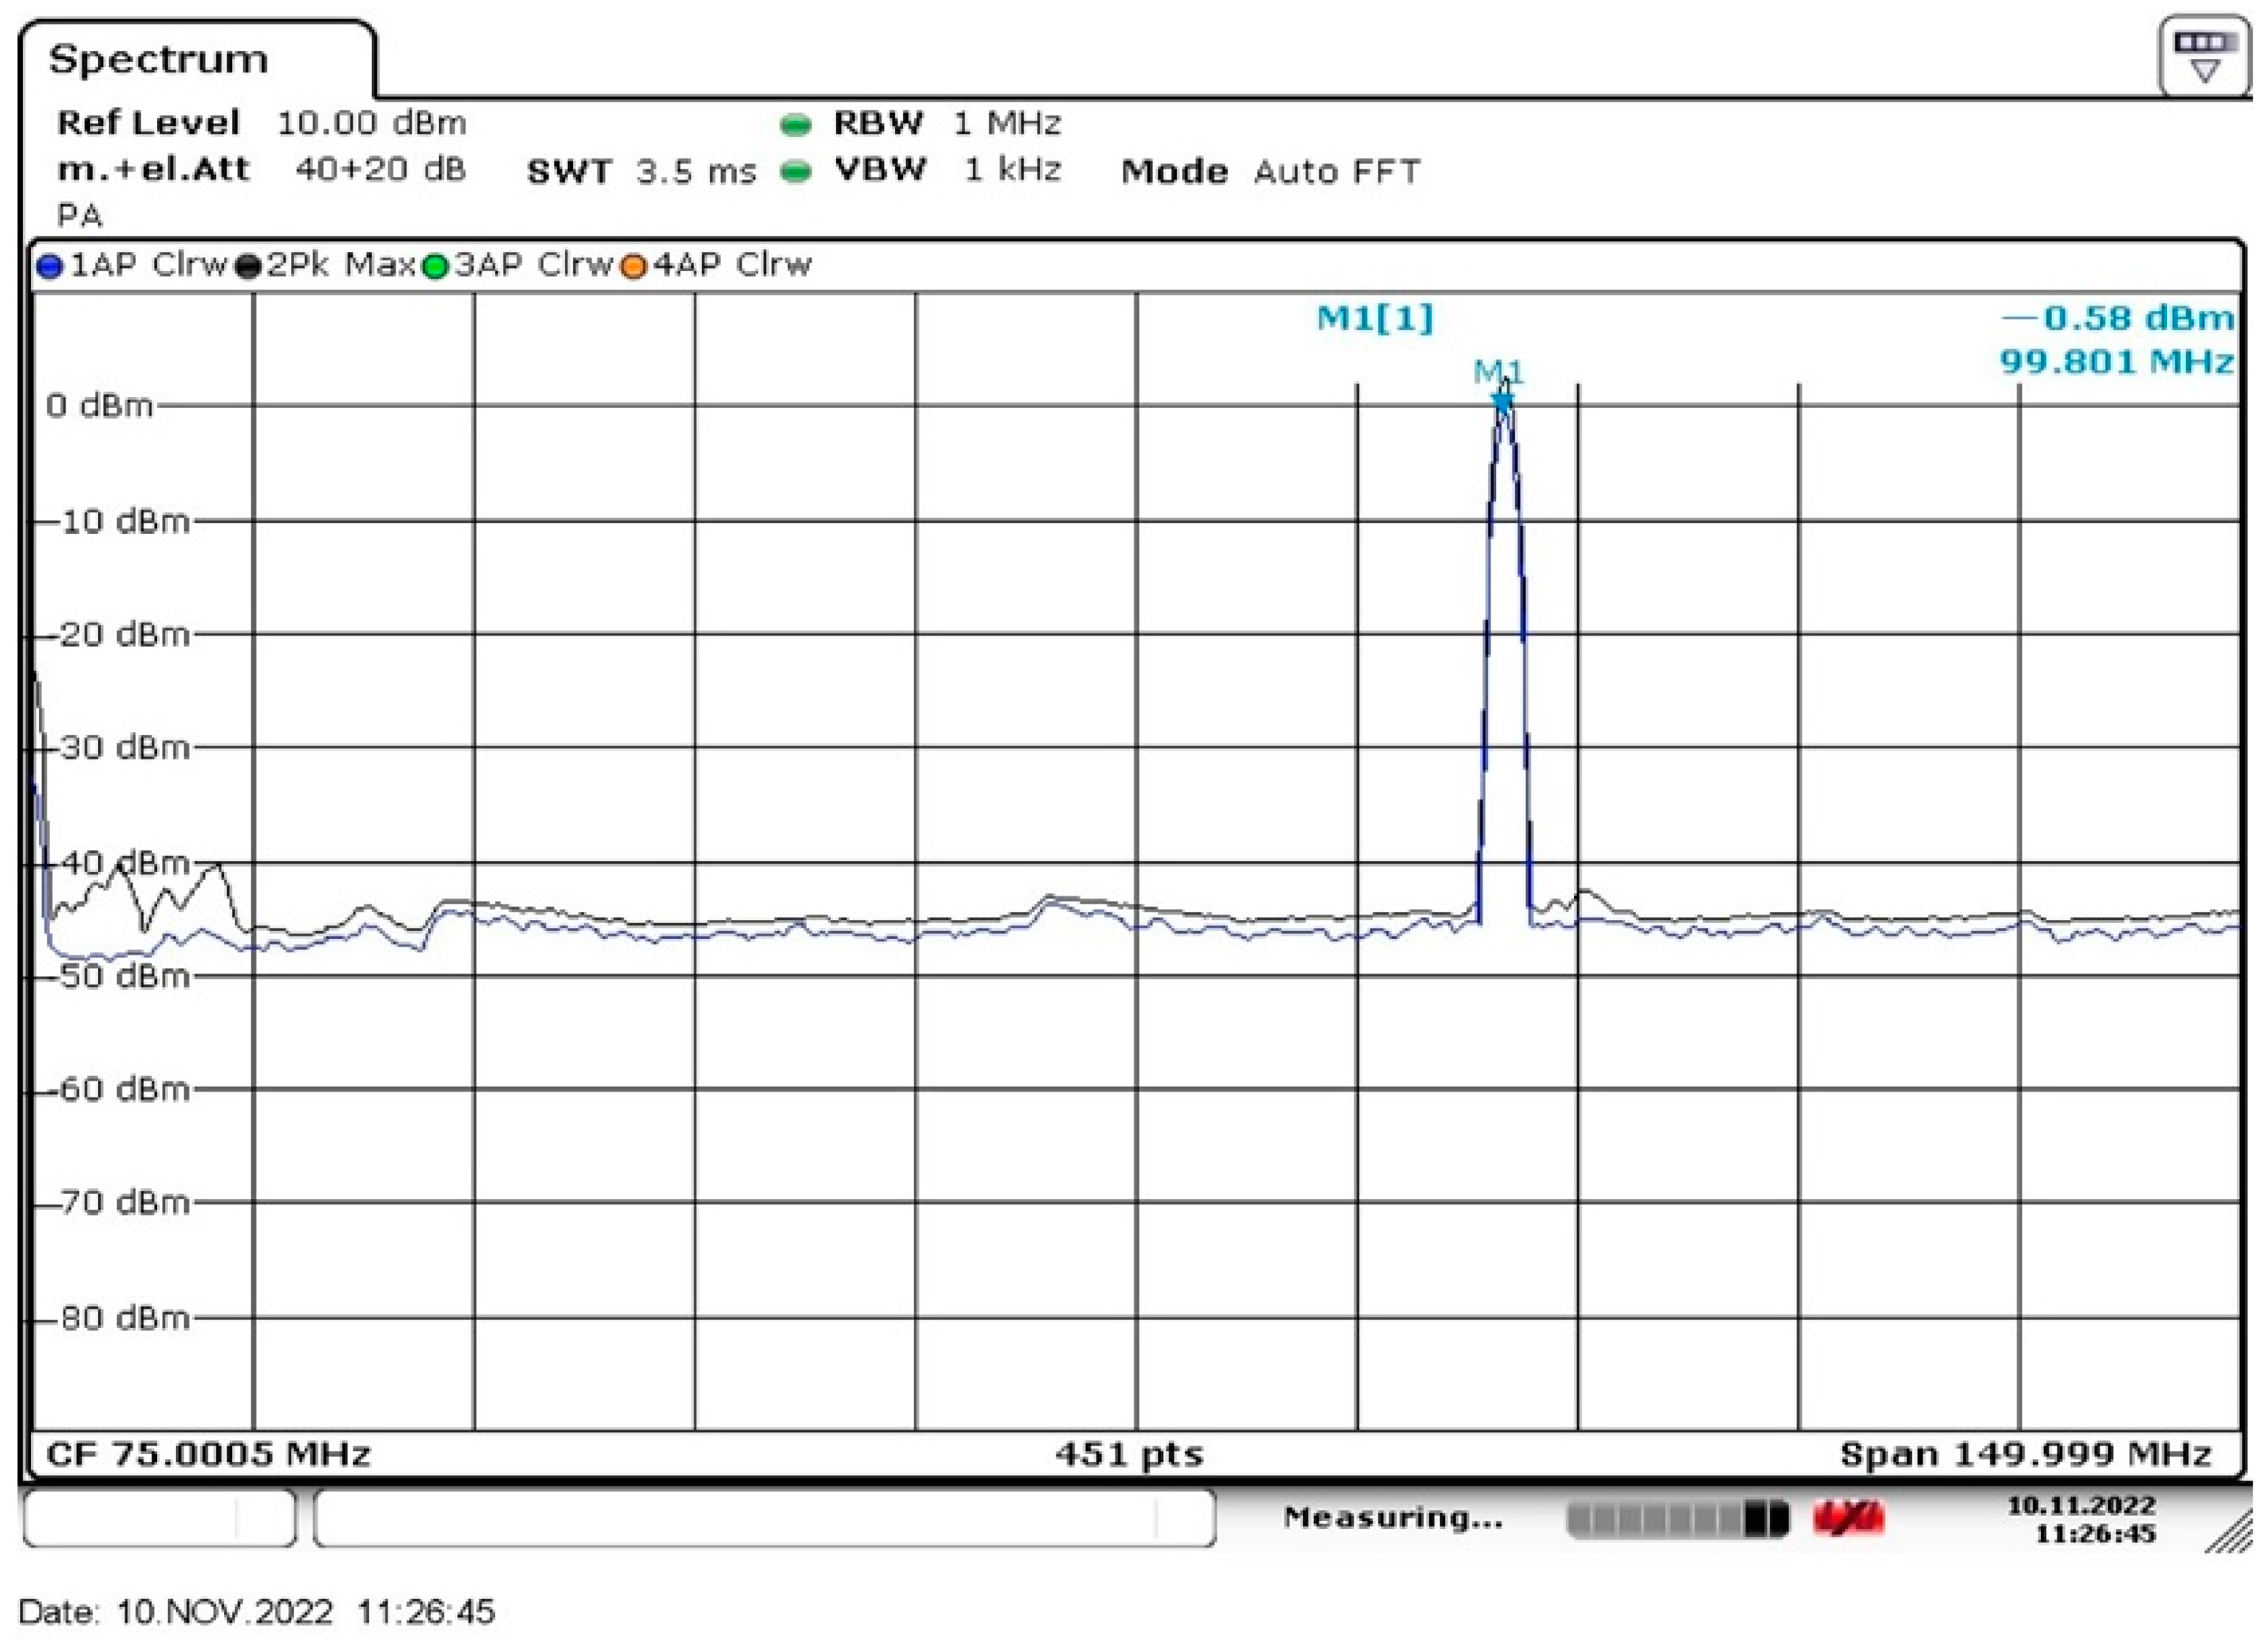The height and width of the screenshot is (1645, 2268).
Task: Select the Spectrum tab
Action: pos(160,60)
